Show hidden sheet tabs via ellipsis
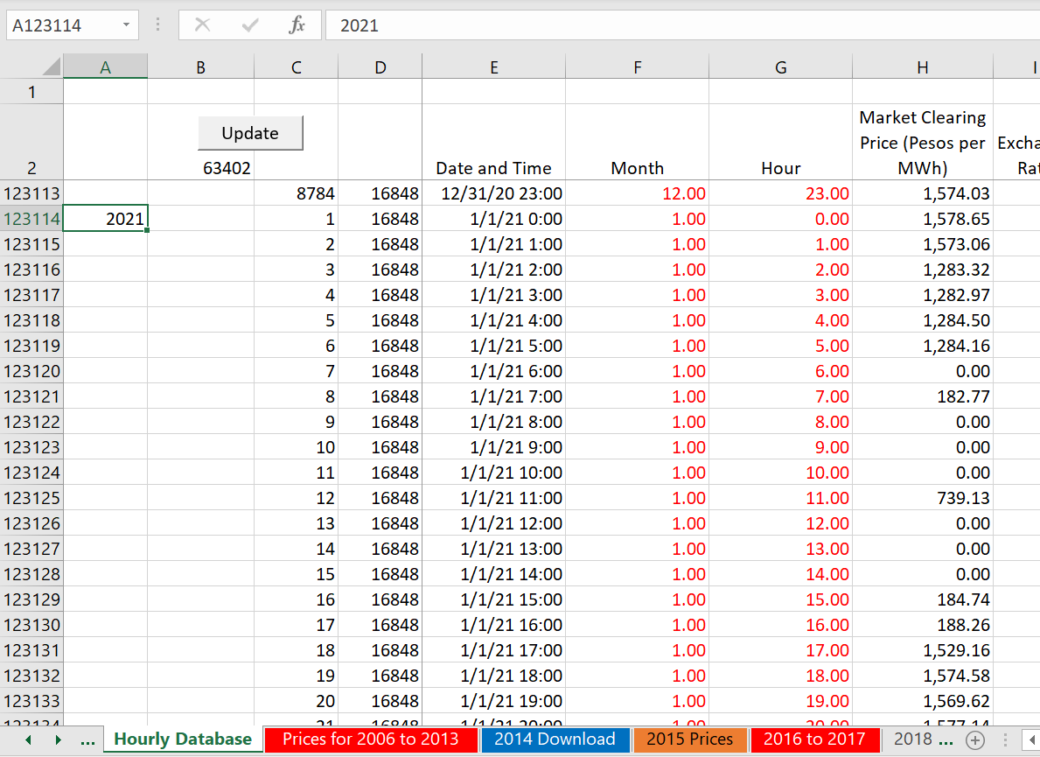This screenshot has height=757, width=1040. click(x=87, y=740)
